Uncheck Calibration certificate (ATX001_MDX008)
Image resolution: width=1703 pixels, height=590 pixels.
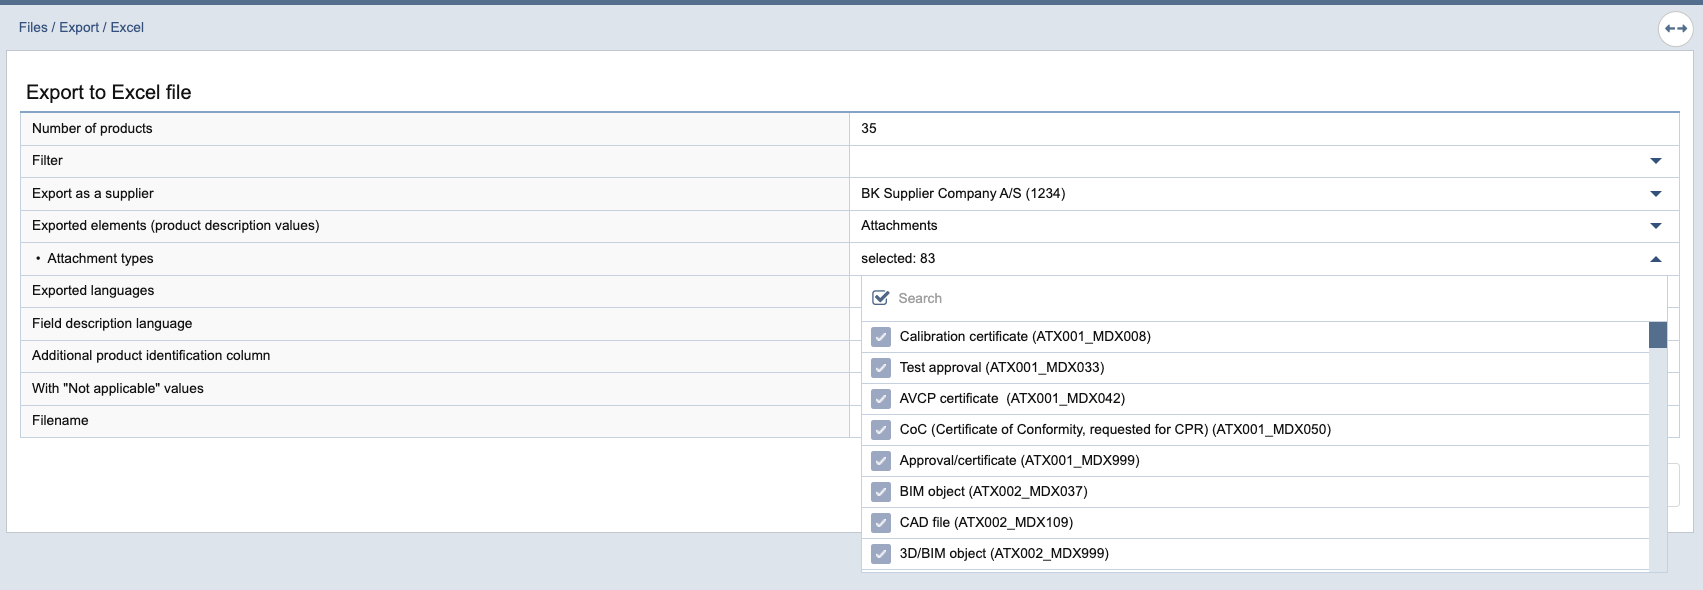coord(881,337)
